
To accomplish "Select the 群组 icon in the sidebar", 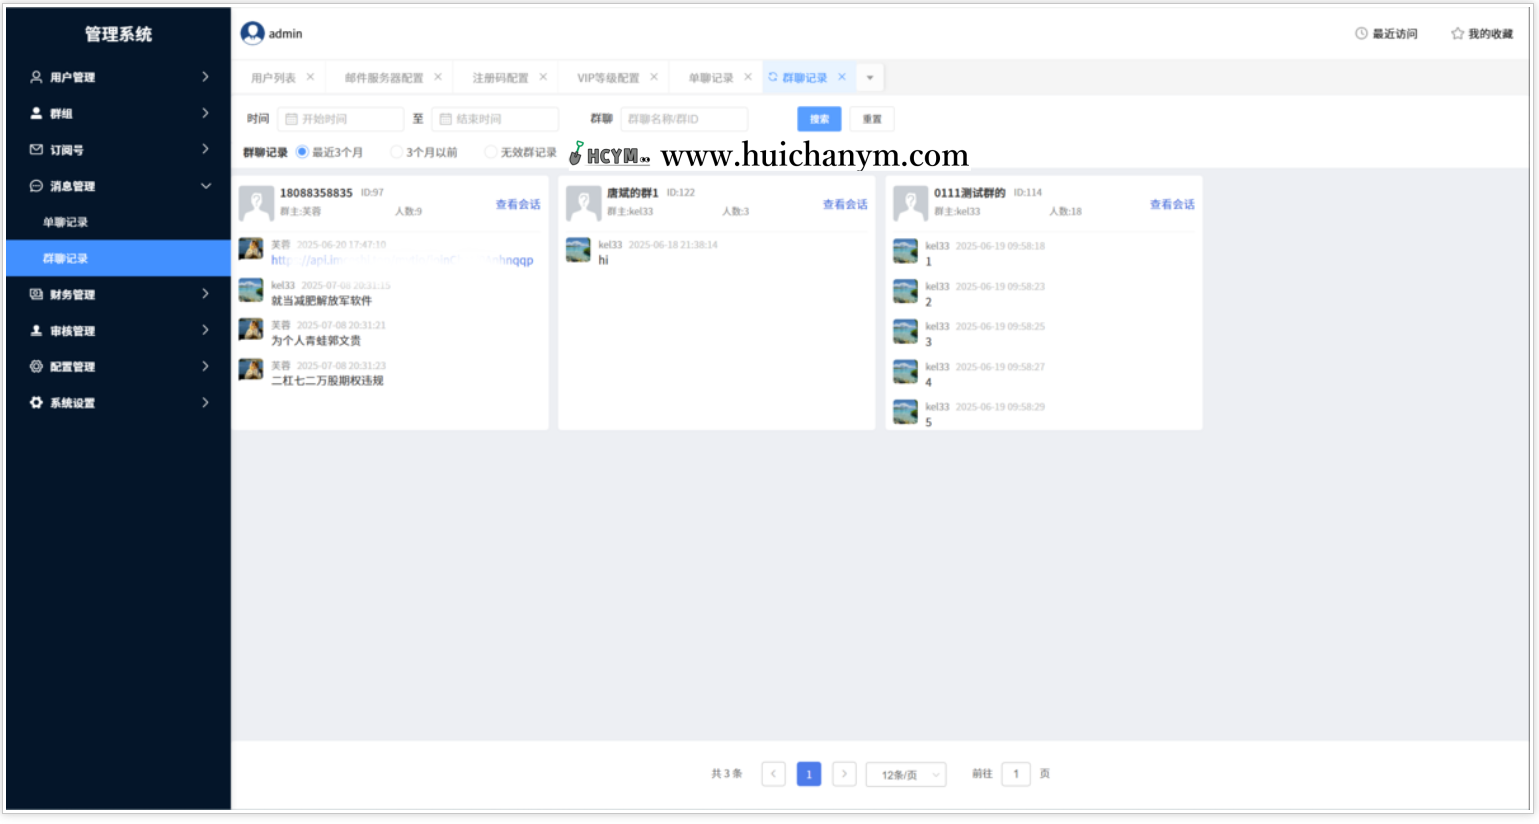I will [33, 113].
